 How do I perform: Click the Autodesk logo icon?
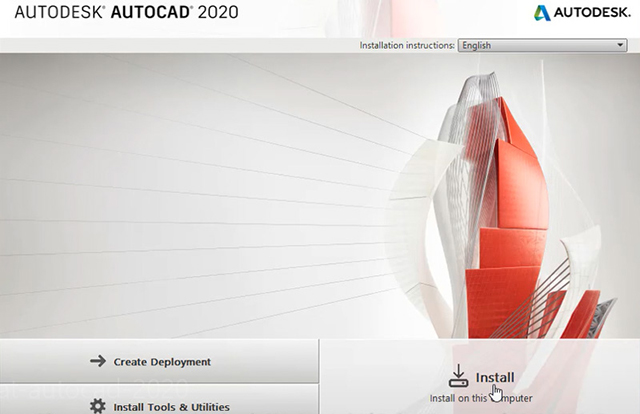[542, 13]
